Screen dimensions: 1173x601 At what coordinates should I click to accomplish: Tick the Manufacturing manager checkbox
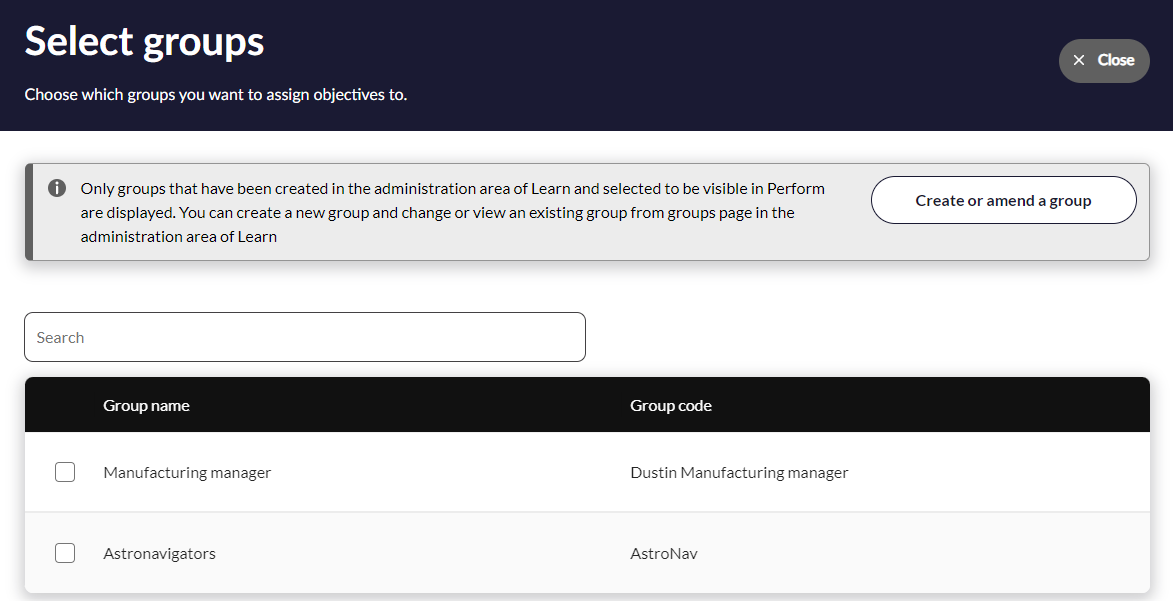click(65, 472)
